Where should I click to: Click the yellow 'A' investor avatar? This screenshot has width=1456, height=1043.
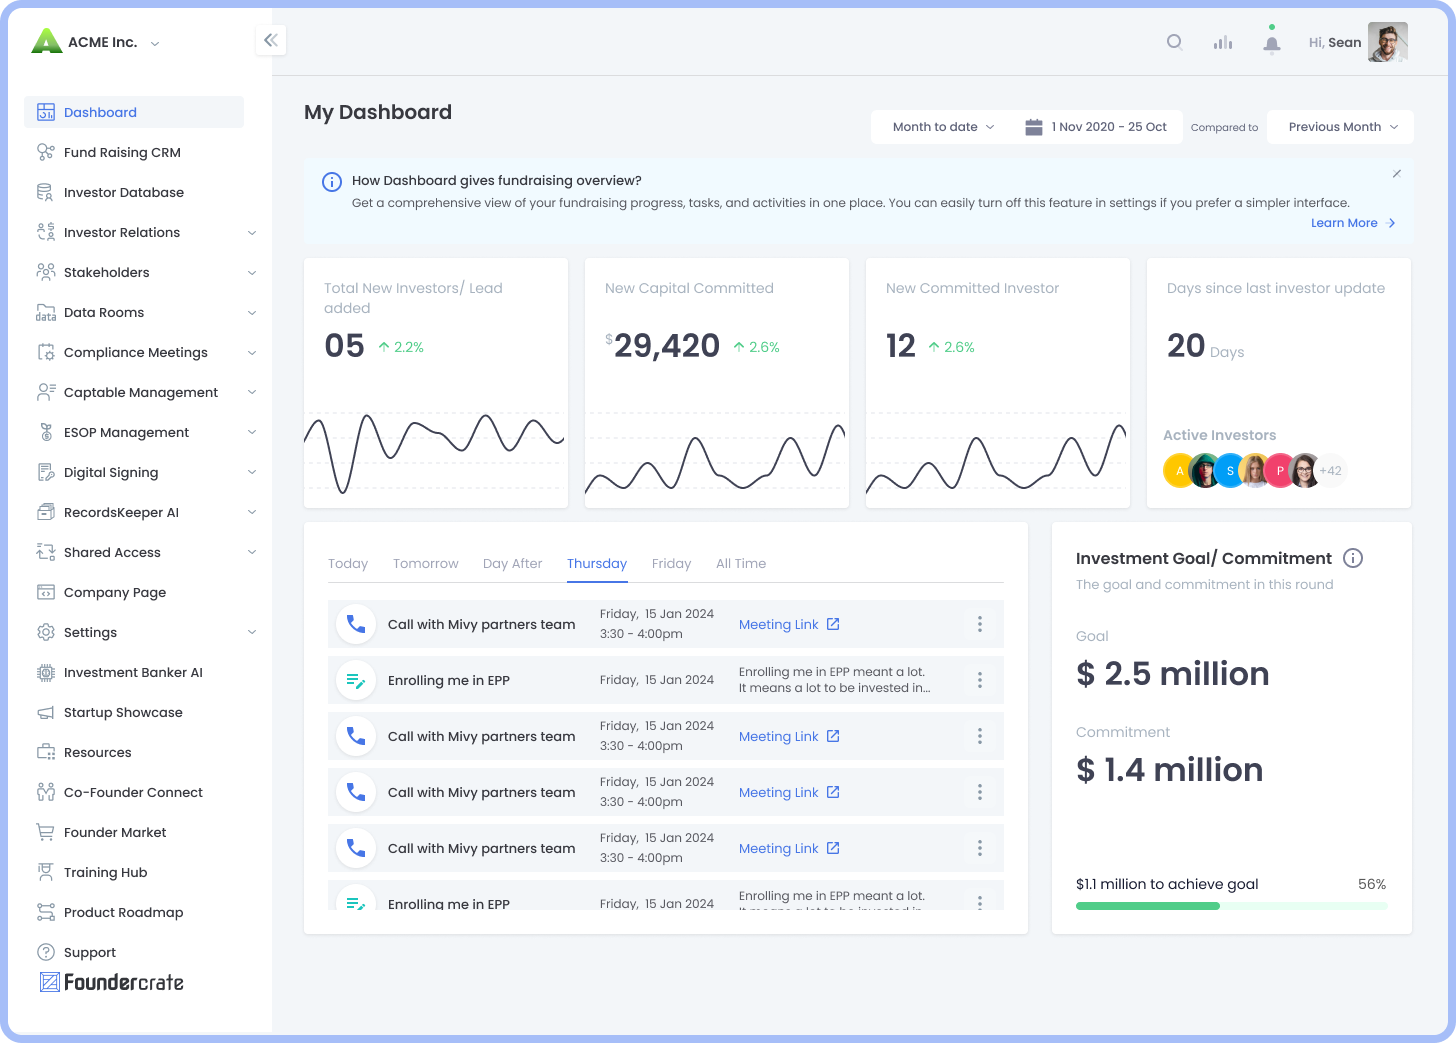click(1180, 470)
